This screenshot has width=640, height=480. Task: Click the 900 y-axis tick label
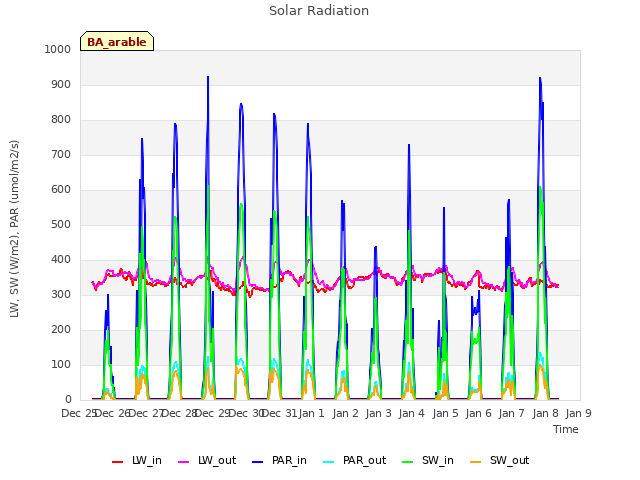click(x=61, y=84)
